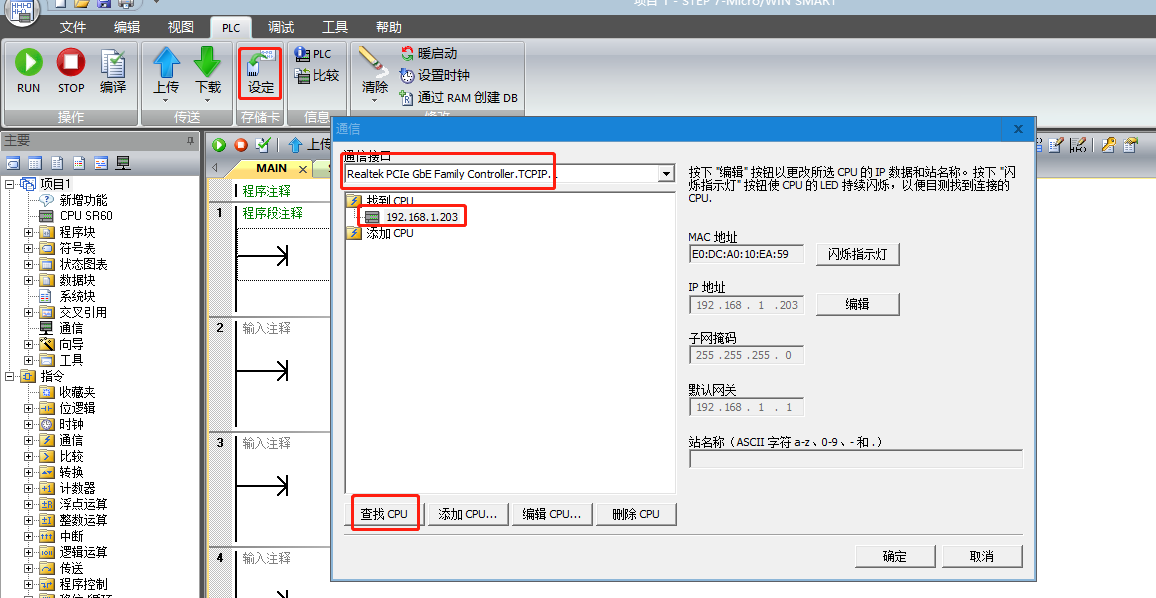This screenshot has width=1156, height=598.
Task: Click the blue 上传 upload arrow icon
Action: (x=167, y=62)
